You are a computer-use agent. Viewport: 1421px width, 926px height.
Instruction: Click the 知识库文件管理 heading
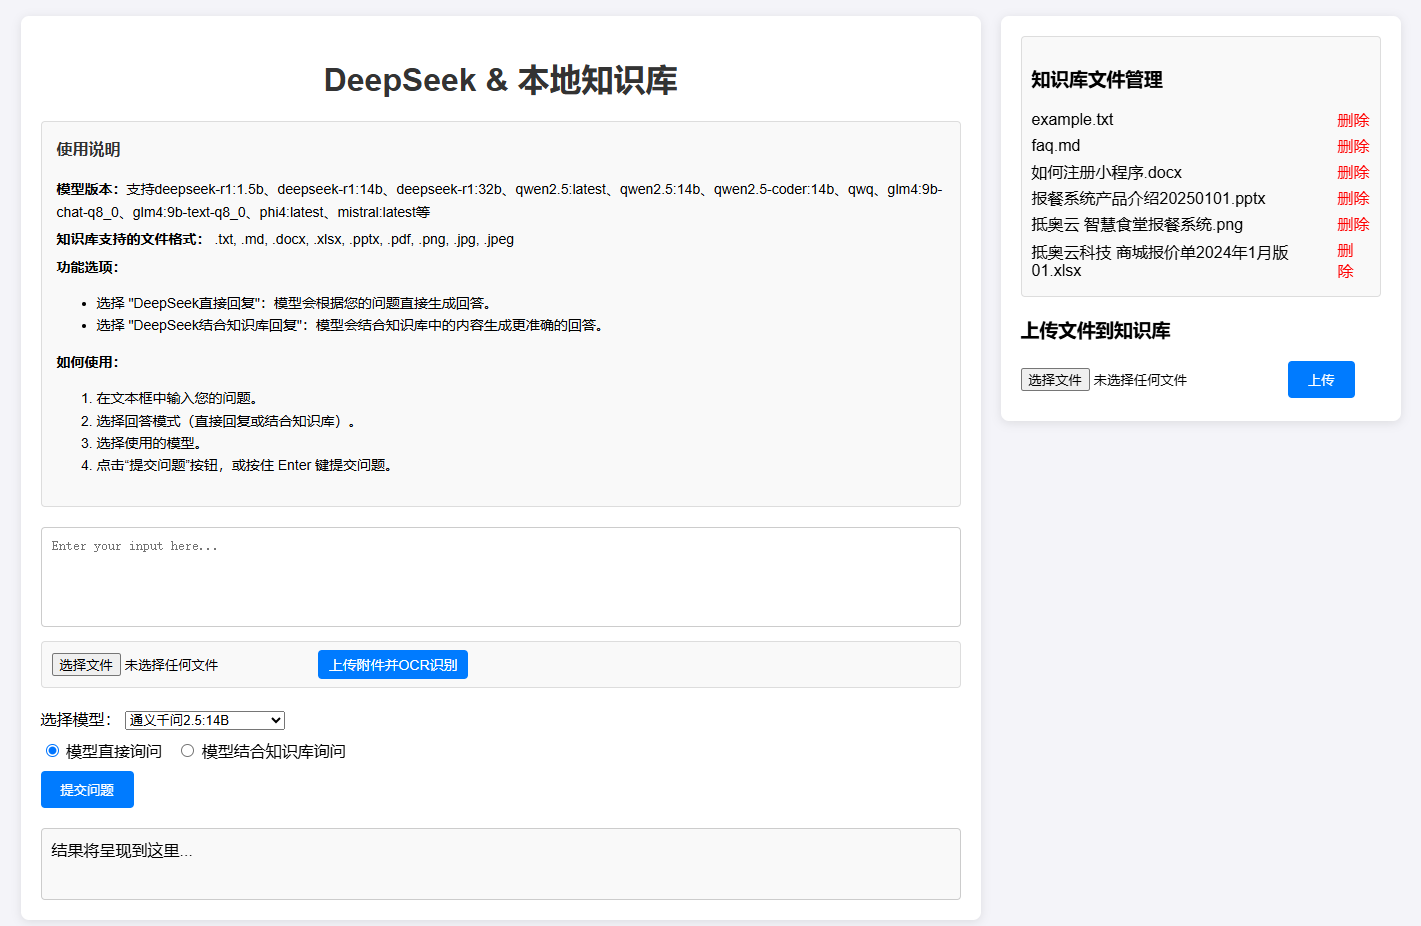click(x=1097, y=80)
